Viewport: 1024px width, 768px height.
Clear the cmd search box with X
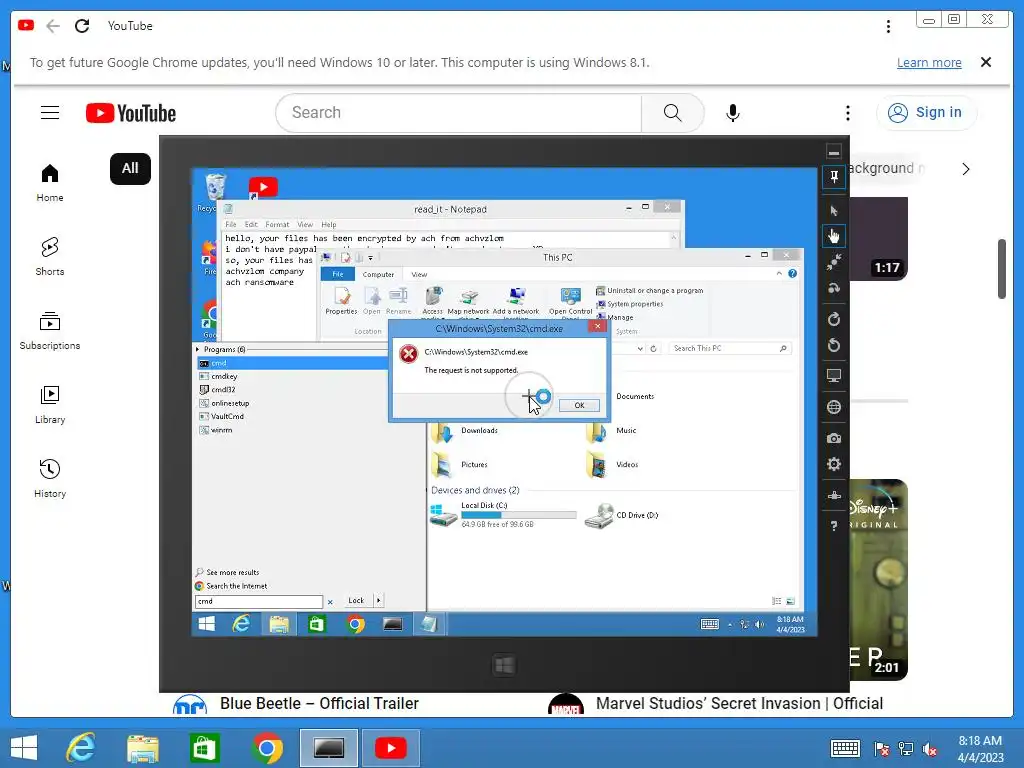pyautogui.click(x=330, y=602)
